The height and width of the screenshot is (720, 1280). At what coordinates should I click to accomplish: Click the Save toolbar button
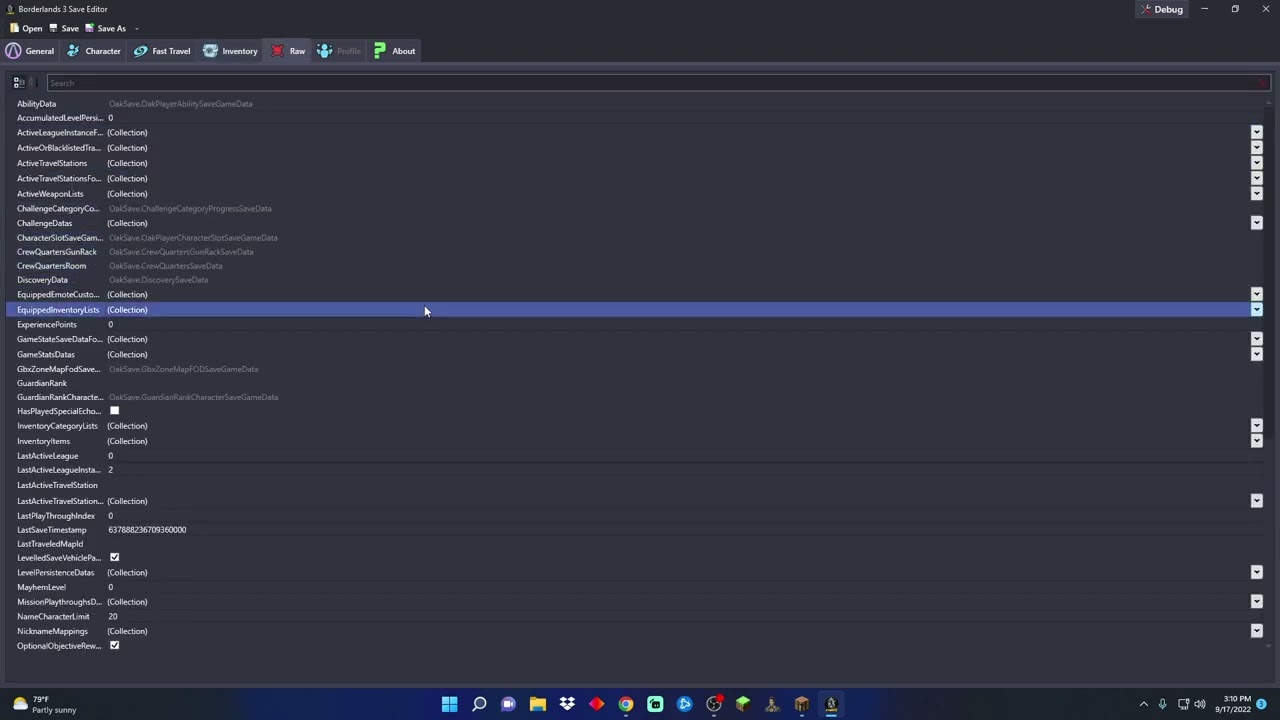(x=64, y=28)
